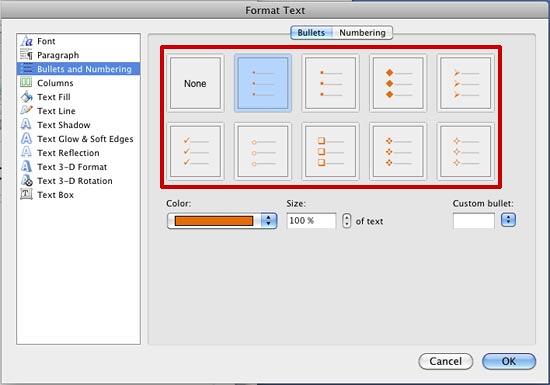
Task: Open the Font section label
Action: (46, 41)
